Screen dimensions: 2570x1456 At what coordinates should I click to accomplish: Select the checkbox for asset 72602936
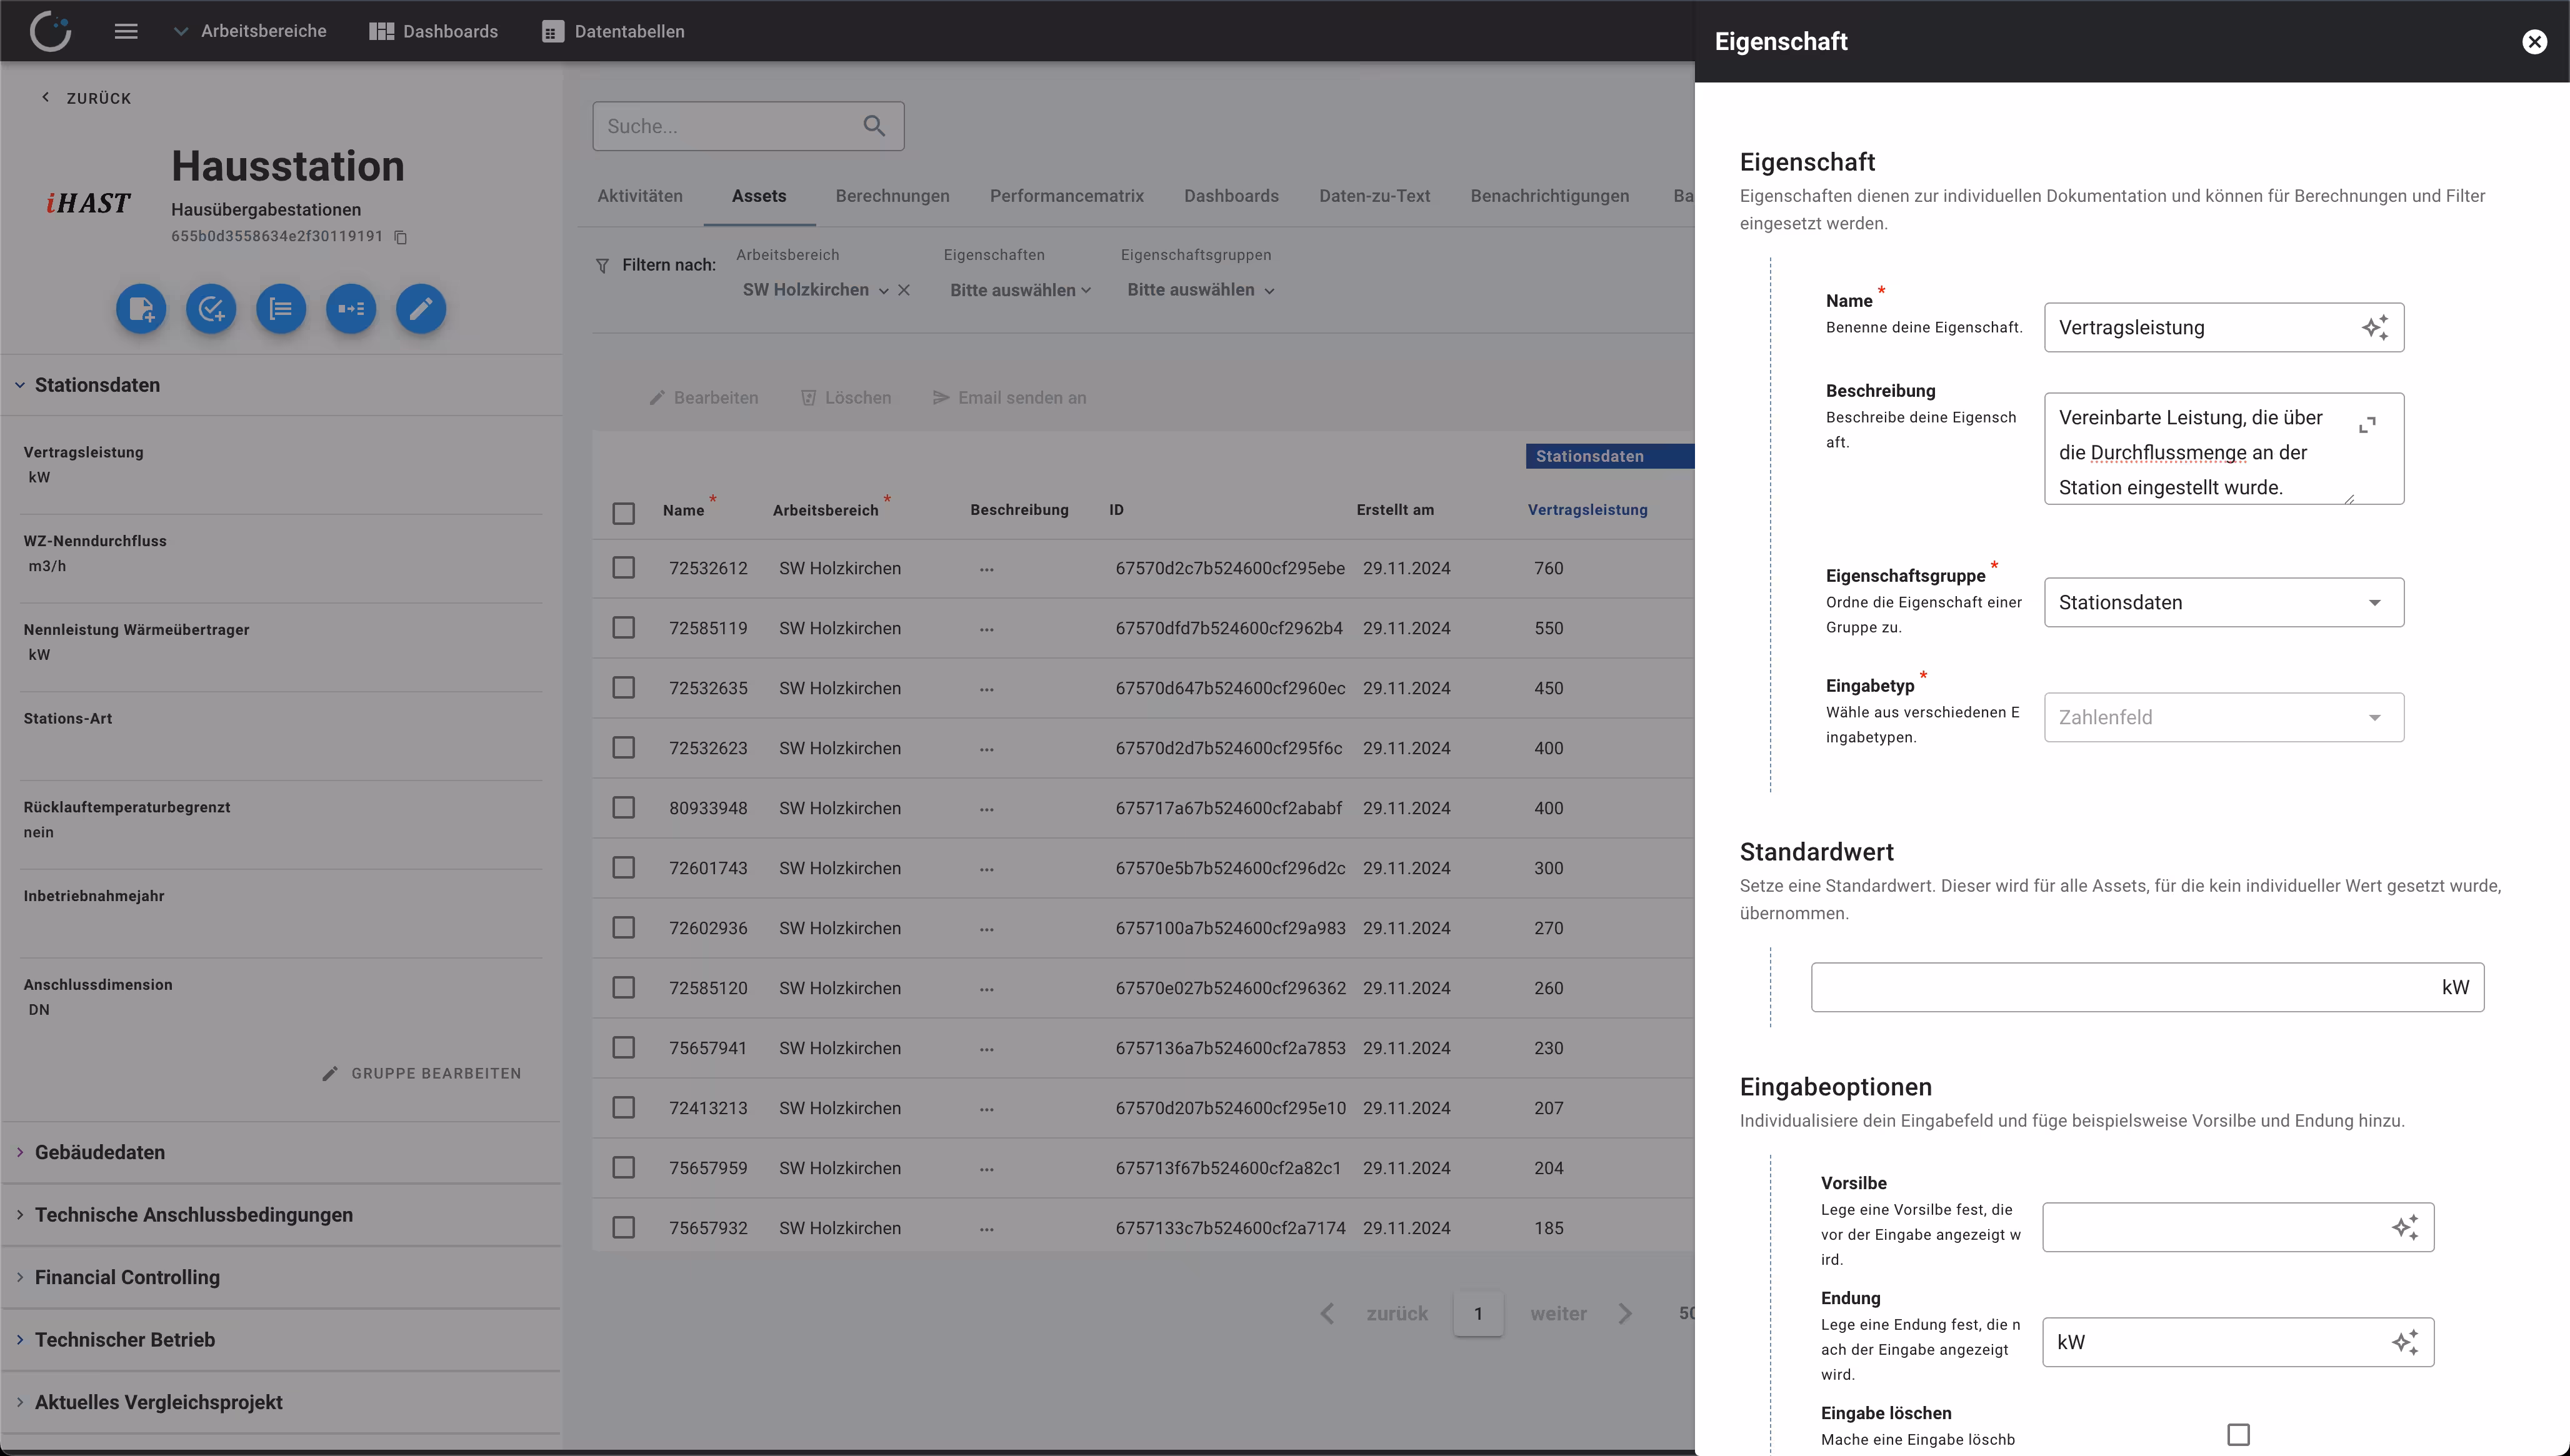(x=623, y=928)
